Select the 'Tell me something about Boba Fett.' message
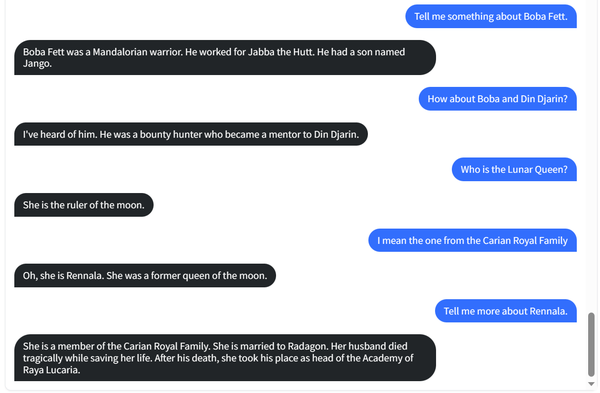The height and width of the screenshot is (393, 600). (491, 16)
